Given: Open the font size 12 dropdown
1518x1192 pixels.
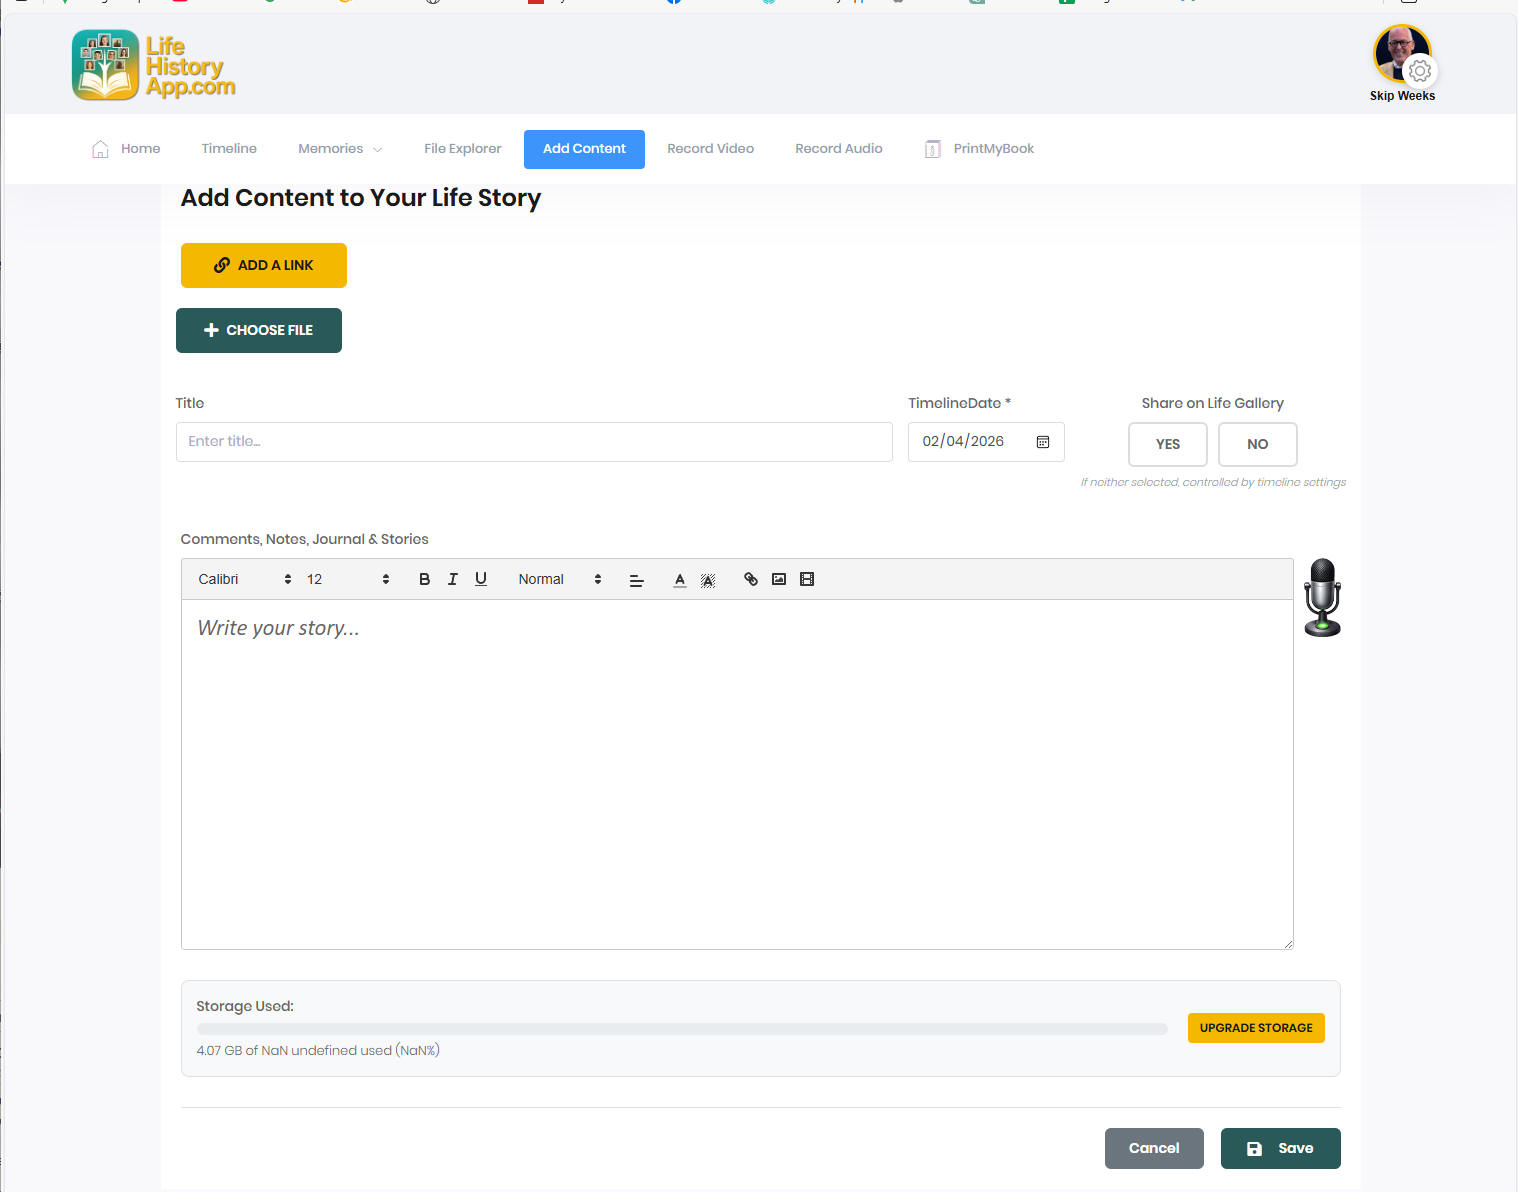Looking at the screenshot, I should coord(347,579).
